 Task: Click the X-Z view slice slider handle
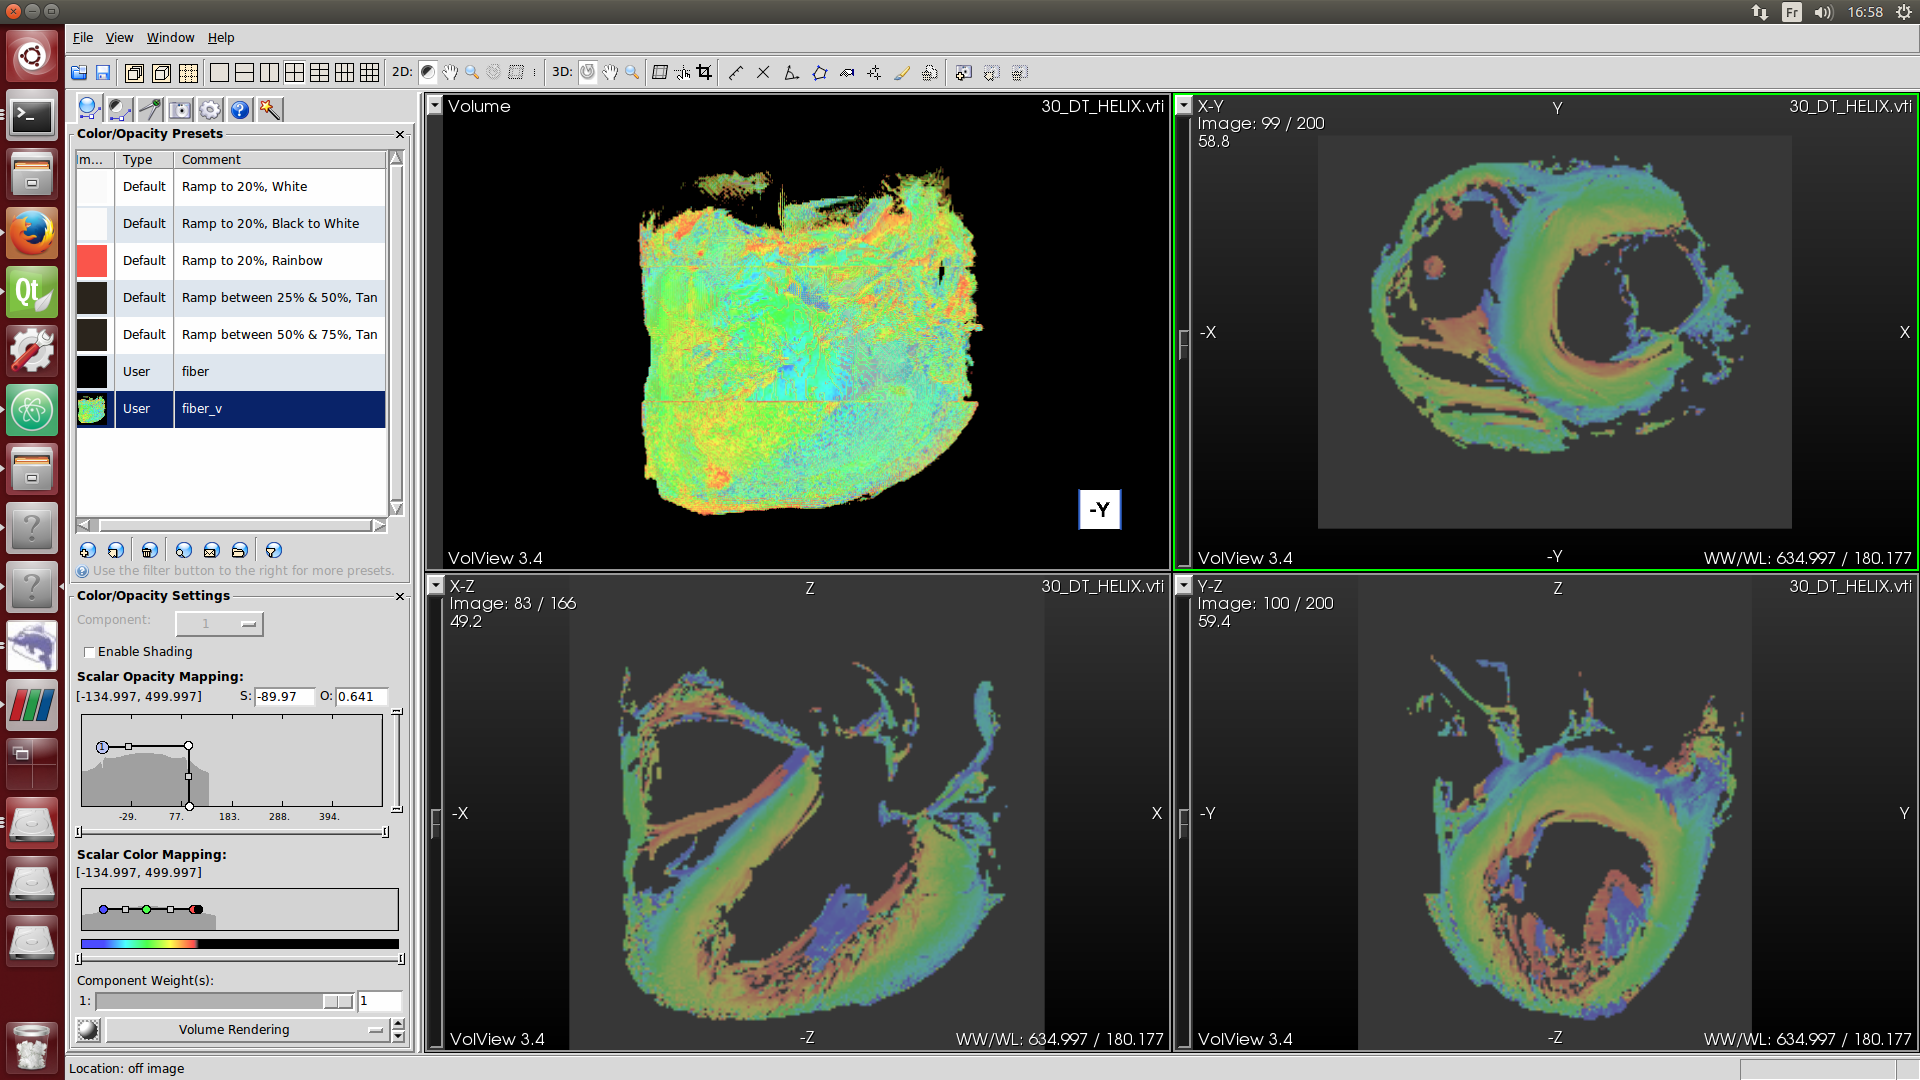tap(435, 824)
